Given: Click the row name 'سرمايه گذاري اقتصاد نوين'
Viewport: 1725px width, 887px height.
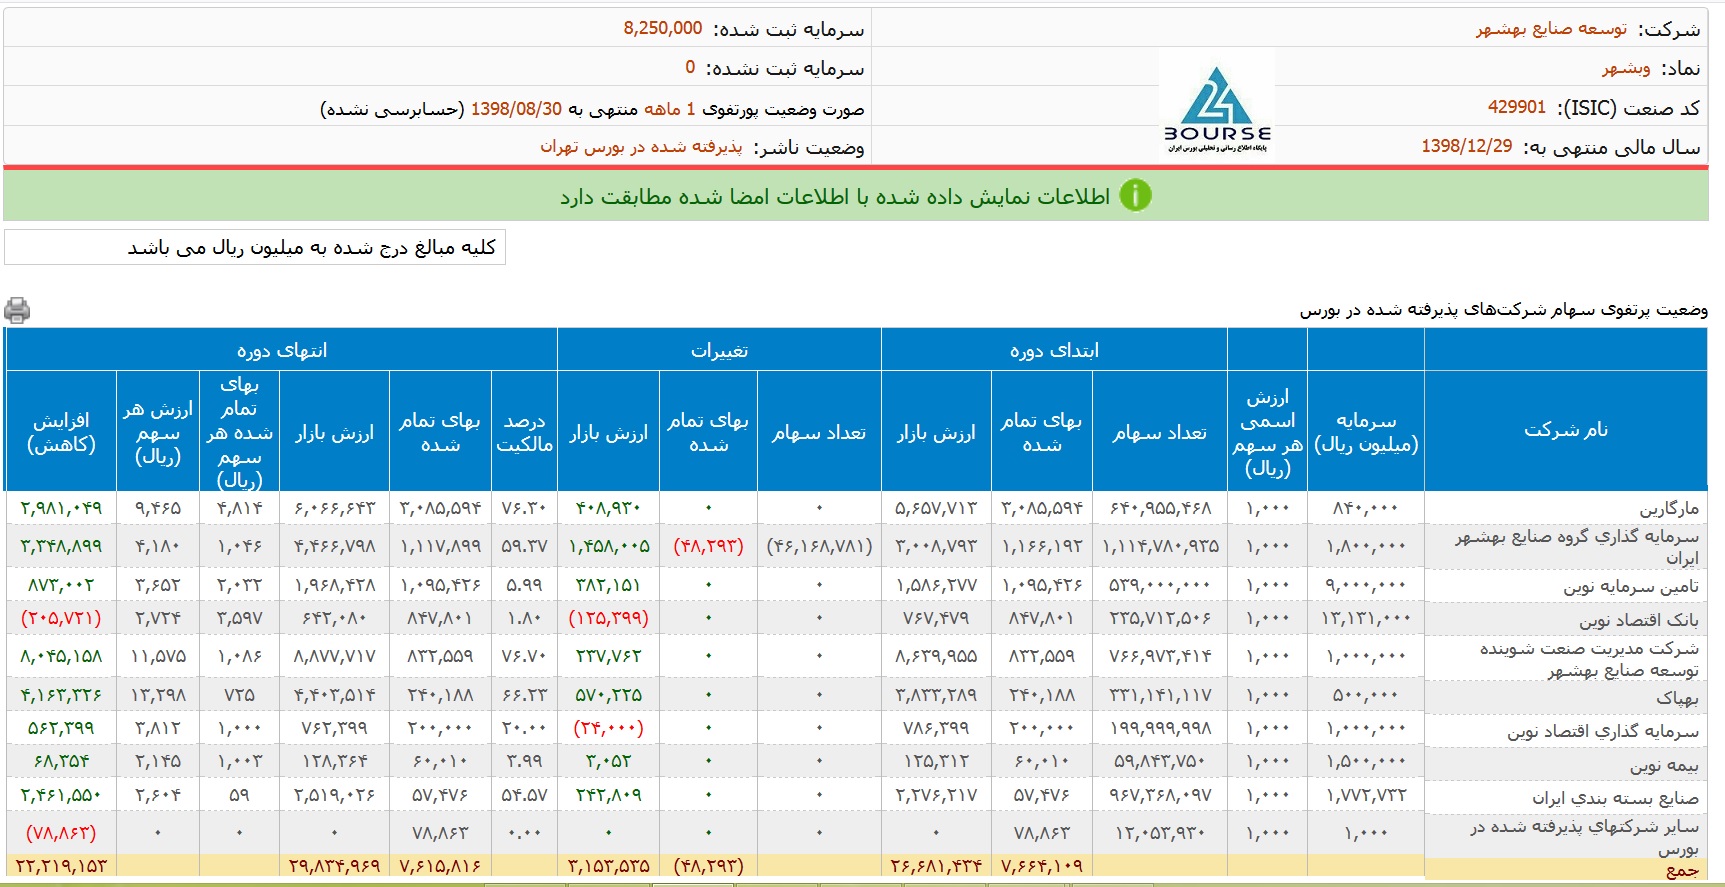Looking at the screenshot, I should click(x=1603, y=732).
